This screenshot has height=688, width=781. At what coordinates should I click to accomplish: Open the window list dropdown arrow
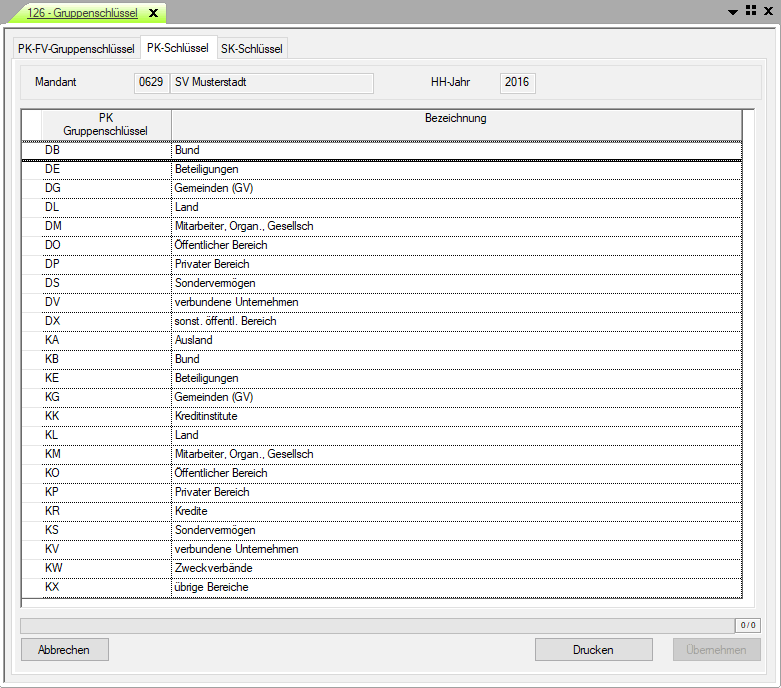pos(733,11)
